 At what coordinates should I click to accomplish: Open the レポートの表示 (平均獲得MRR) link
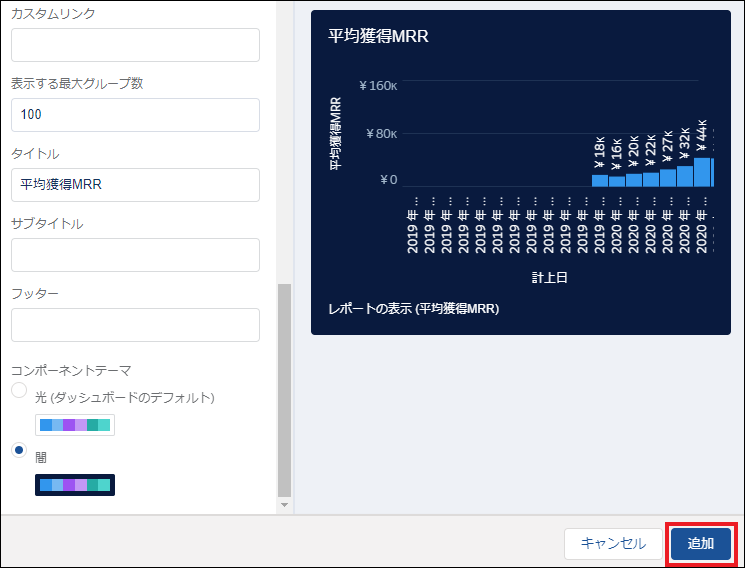coord(413,309)
